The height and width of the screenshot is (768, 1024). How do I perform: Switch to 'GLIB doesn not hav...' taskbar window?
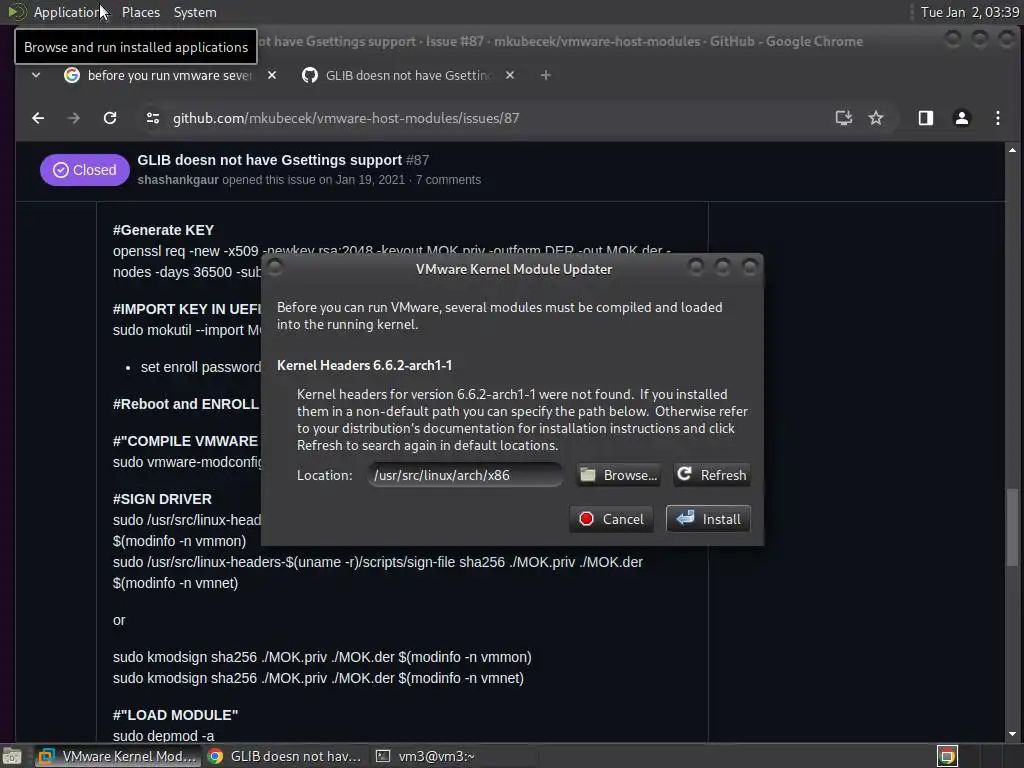point(285,756)
